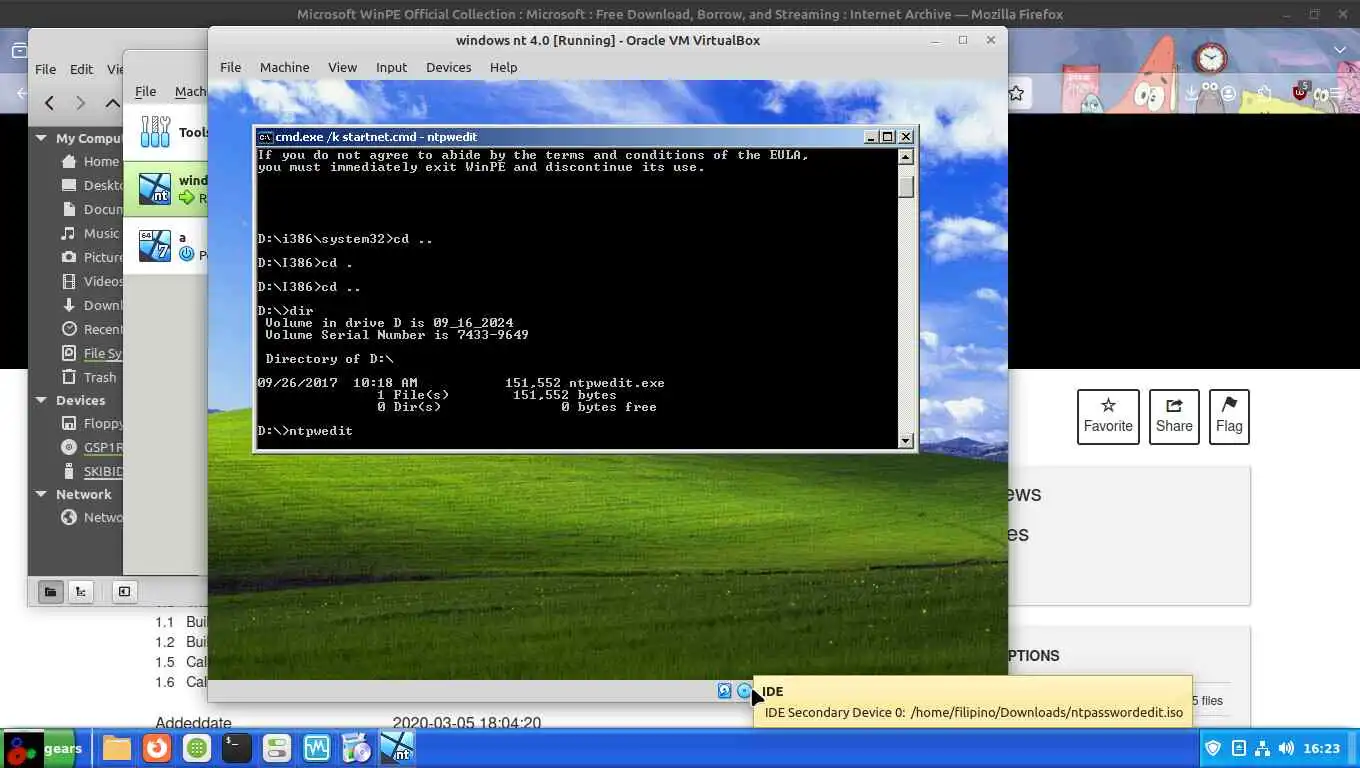The width and height of the screenshot is (1360, 768).
Task: Click the 16:23 clock
Action: coord(1322,748)
